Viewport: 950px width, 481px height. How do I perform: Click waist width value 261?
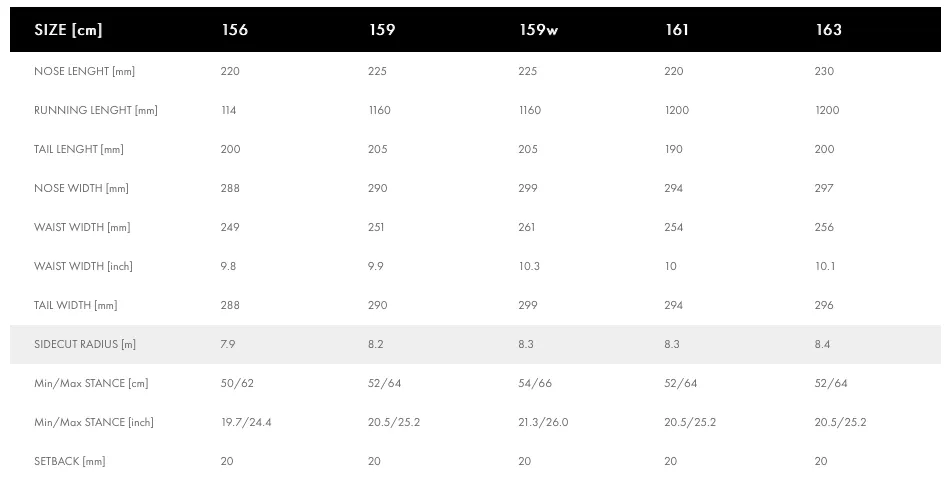click(526, 227)
